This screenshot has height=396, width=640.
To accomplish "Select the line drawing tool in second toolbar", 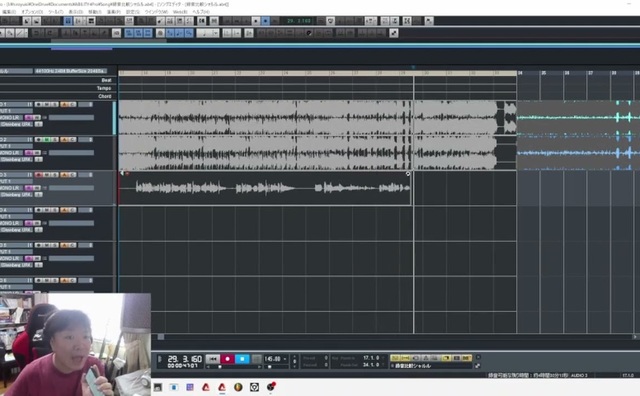I will (x=19, y=33).
